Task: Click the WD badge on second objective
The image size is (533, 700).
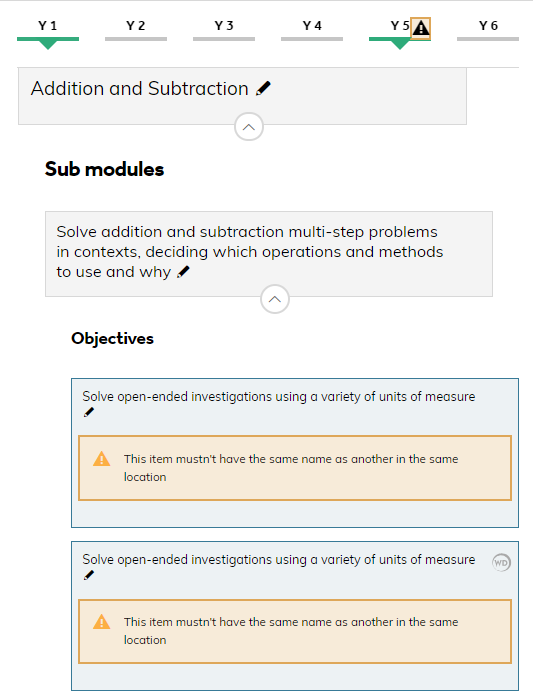Action: click(x=501, y=562)
